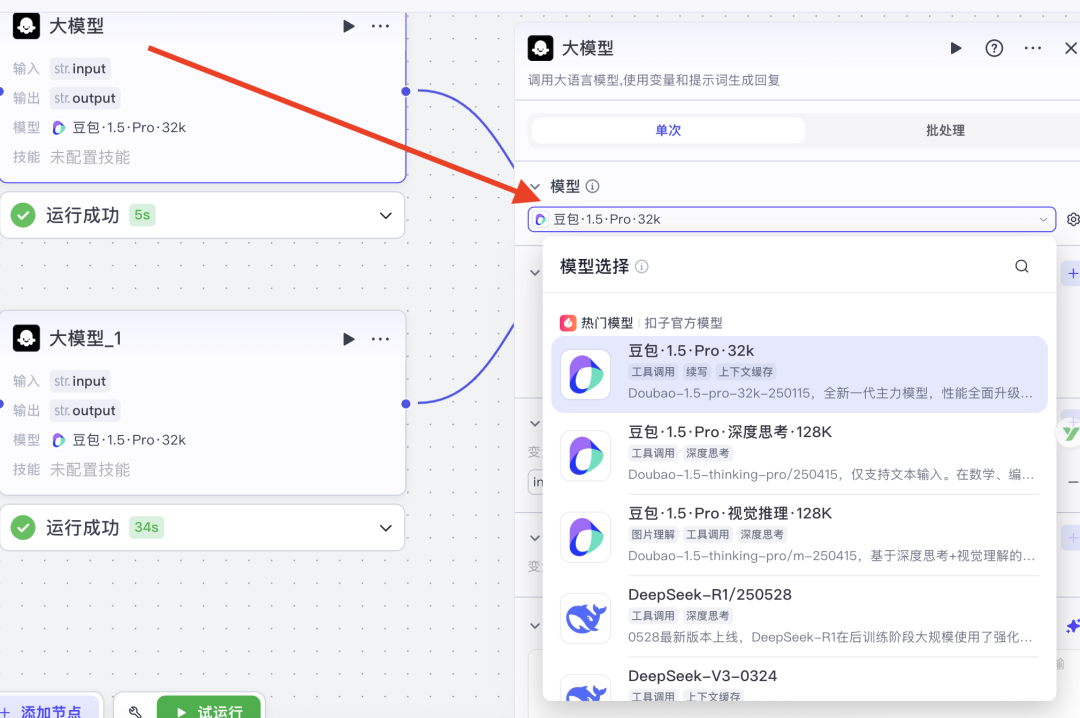Open the settings panel's three-dot menu
The image size is (1080, 718).
pyautogui.click(x=1032, y=48)
